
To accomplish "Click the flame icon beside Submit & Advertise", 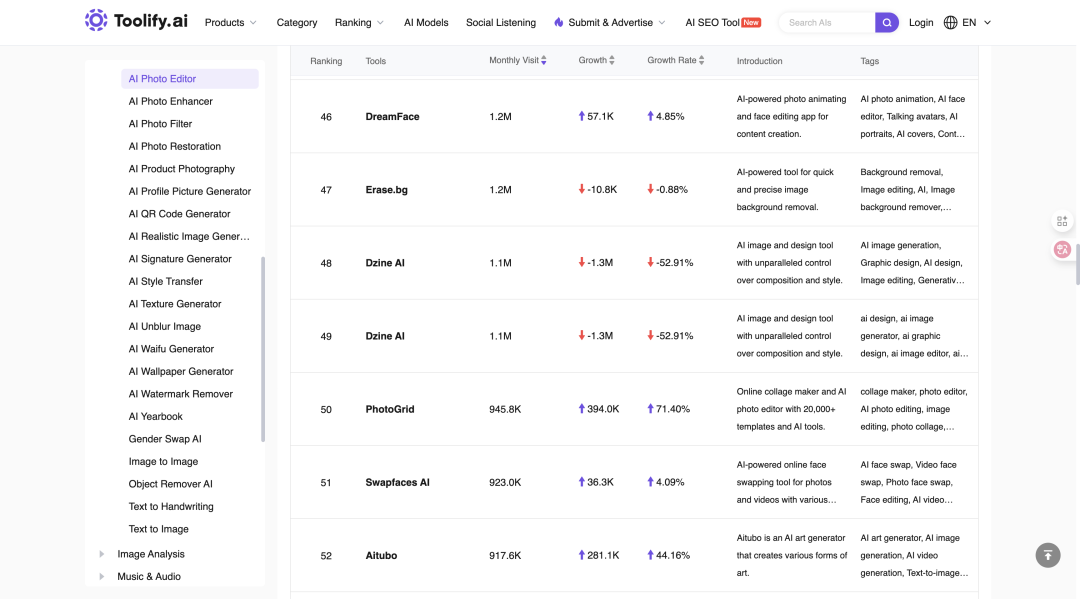I will pos(559,23).
